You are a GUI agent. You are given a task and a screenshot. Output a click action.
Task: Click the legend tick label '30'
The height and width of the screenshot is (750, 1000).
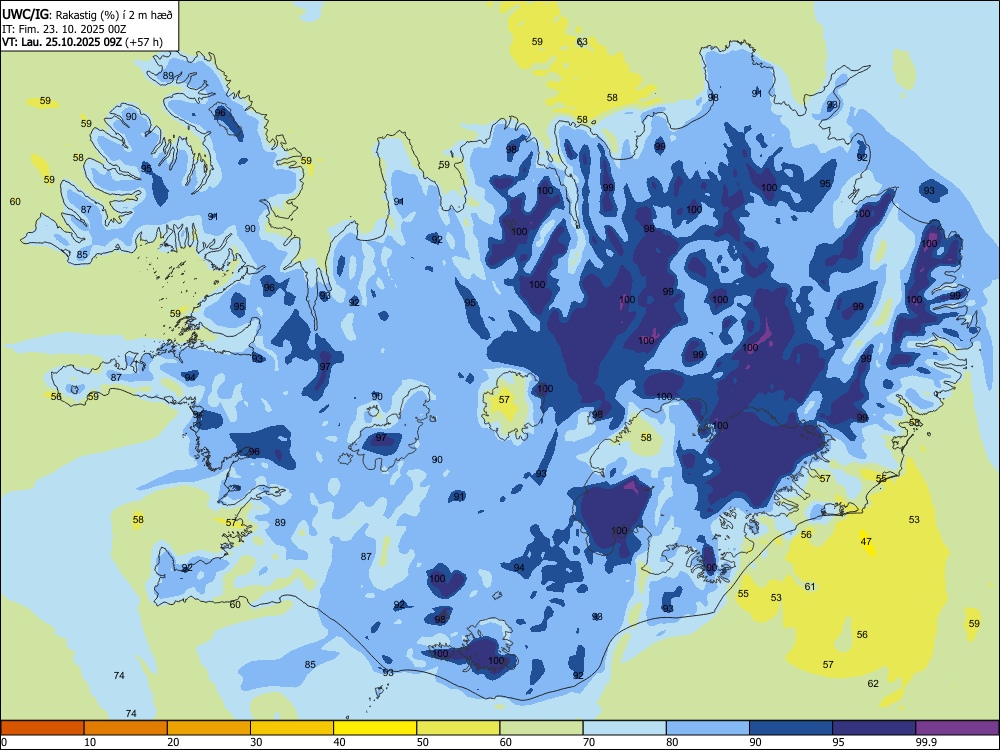[x=256, y=742]
